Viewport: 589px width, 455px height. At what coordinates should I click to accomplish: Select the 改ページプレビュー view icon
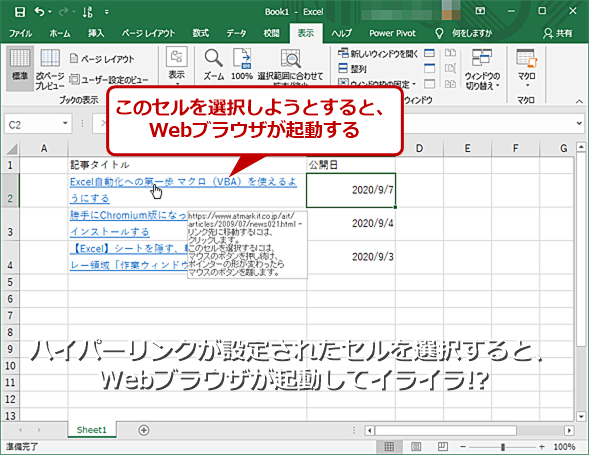[x=50, y=59]
